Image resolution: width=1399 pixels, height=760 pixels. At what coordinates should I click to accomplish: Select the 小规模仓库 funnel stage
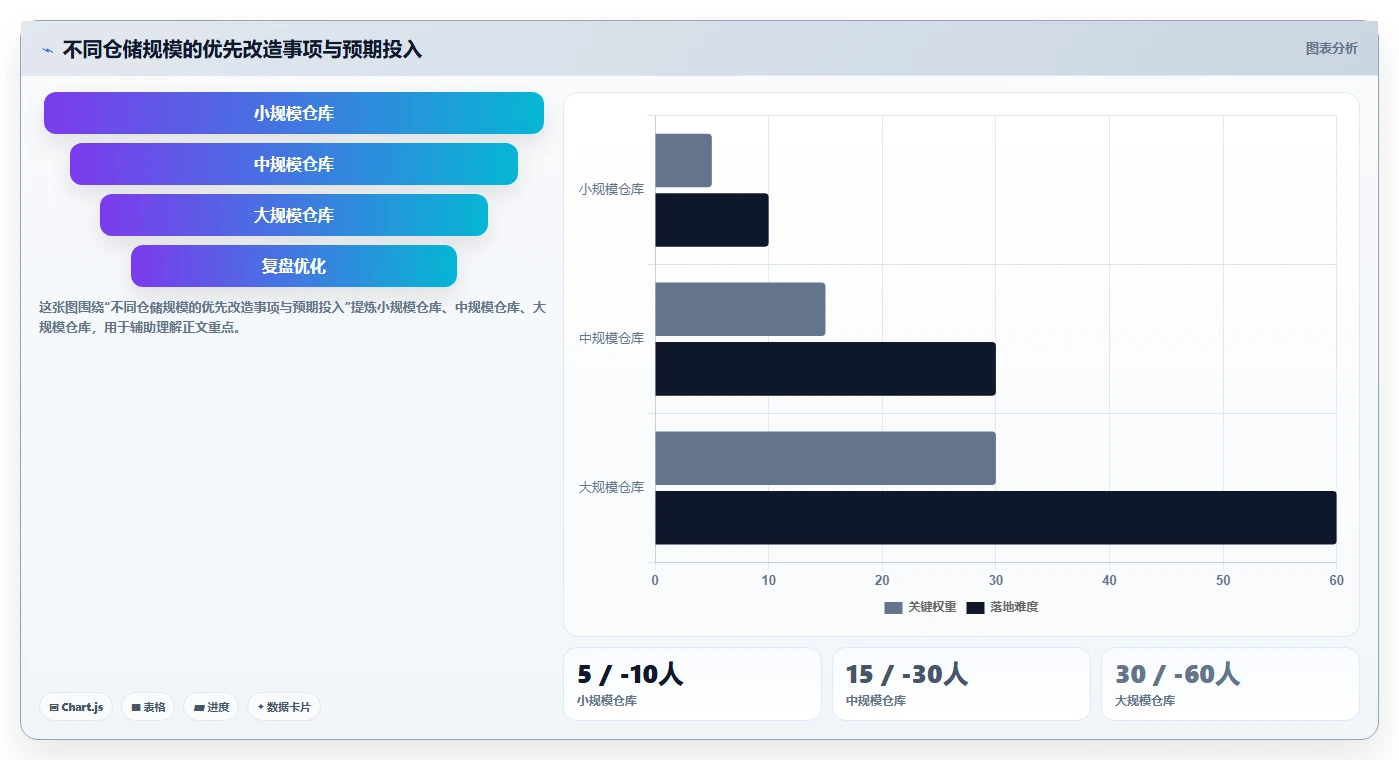294,113
